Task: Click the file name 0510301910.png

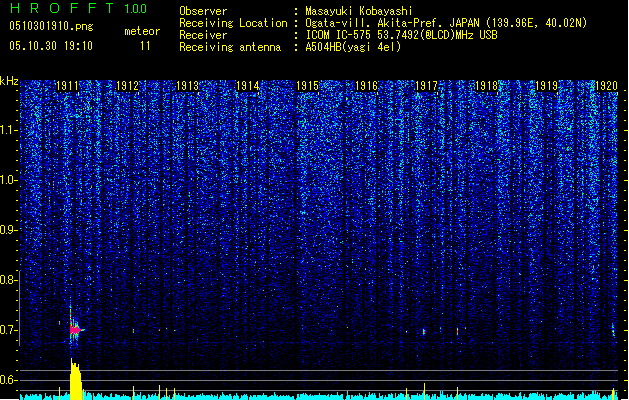Action: (x=51, y=27)
